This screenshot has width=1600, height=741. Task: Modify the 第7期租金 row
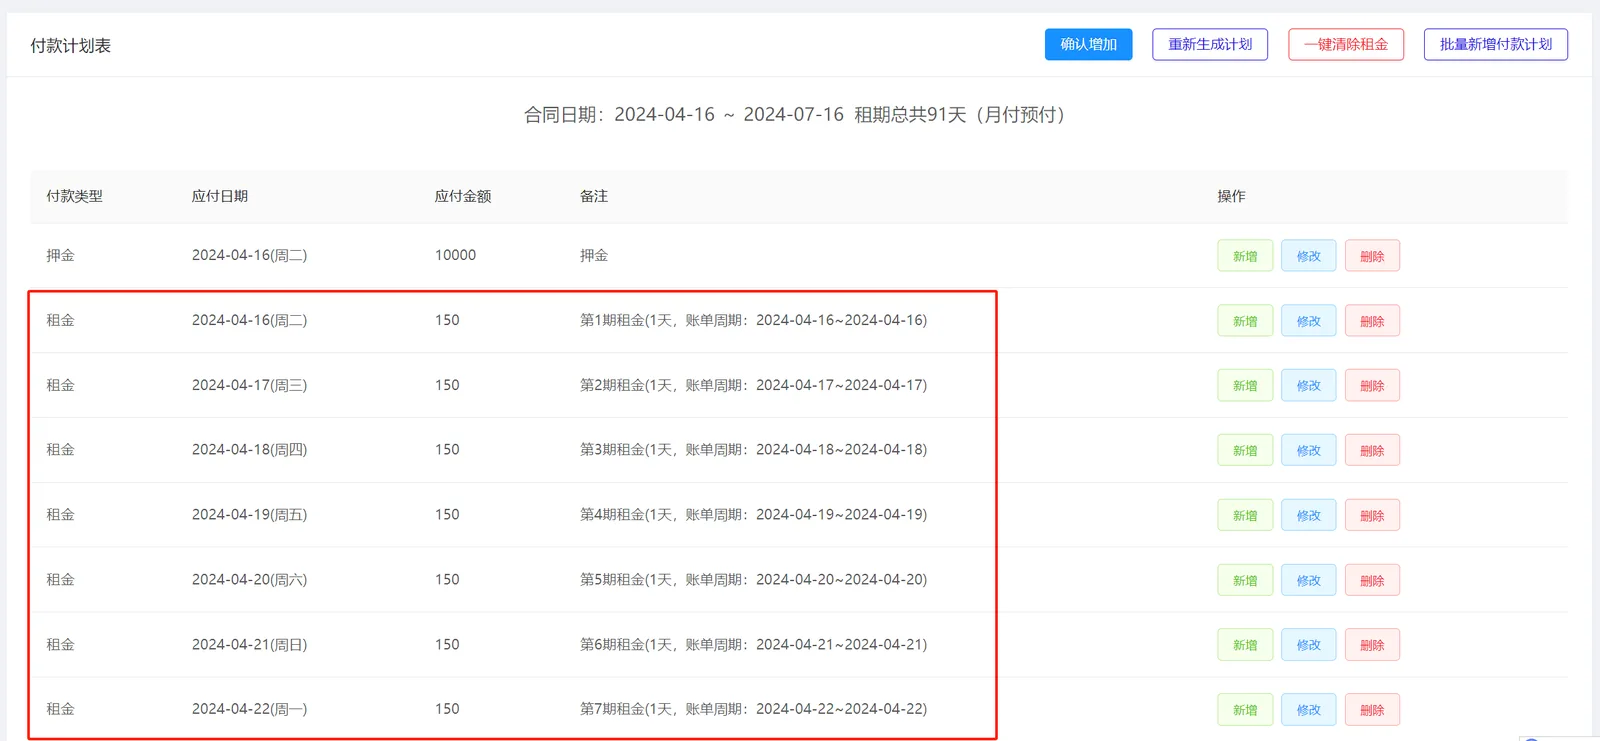coord(1309,710)
